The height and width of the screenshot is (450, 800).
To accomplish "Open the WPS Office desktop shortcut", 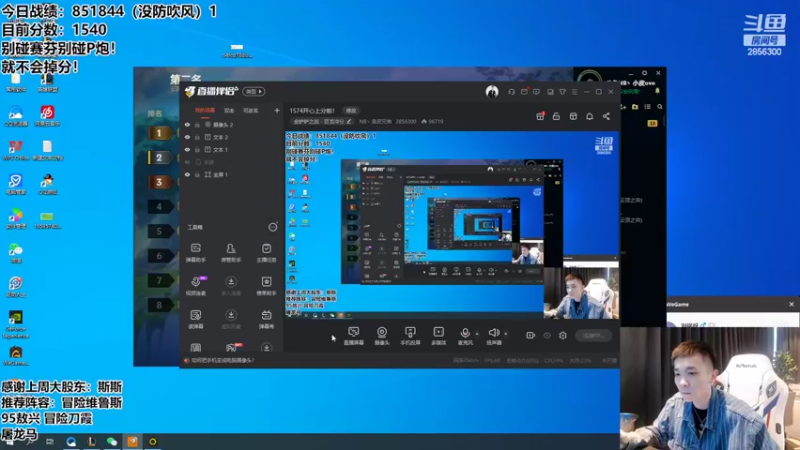I will point(16,150).
